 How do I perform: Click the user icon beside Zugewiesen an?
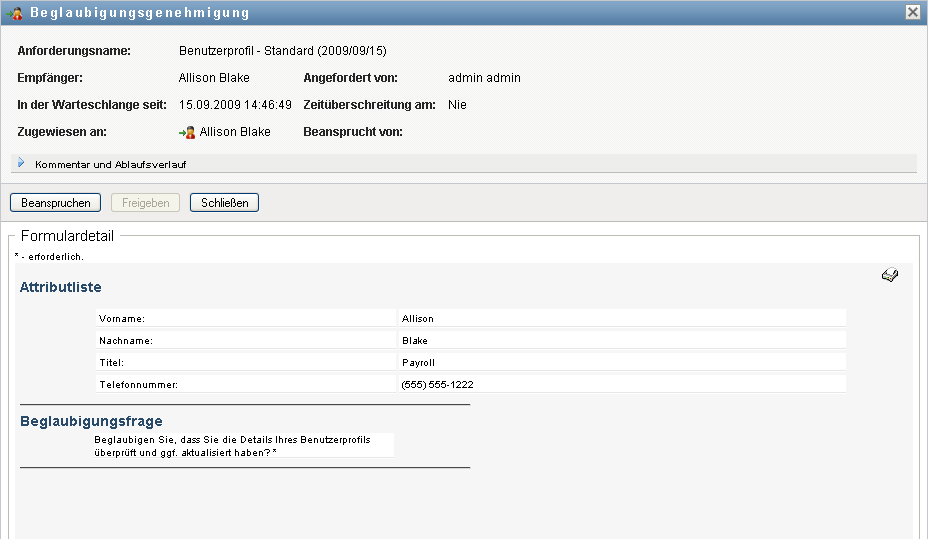(x=187, y=132)
